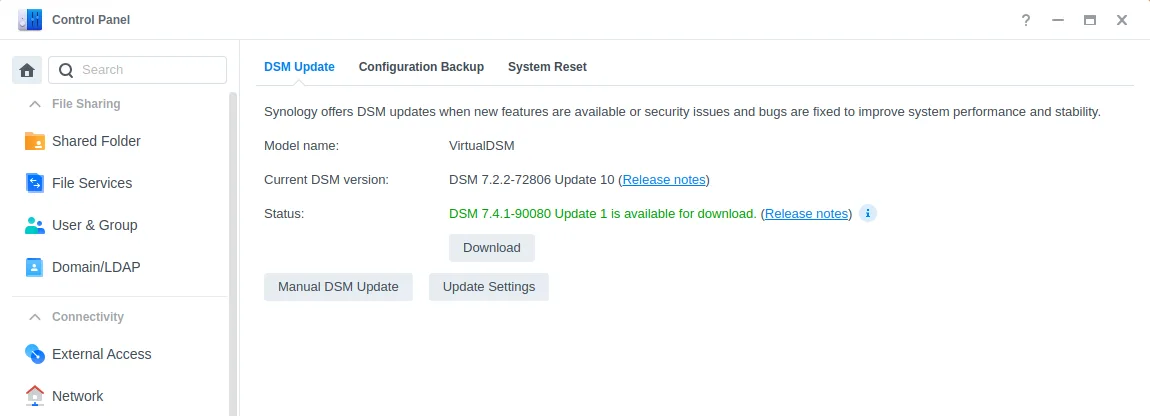Switch to the System Reset tab
Screen dimensions: 1150x416
point(547,67)
